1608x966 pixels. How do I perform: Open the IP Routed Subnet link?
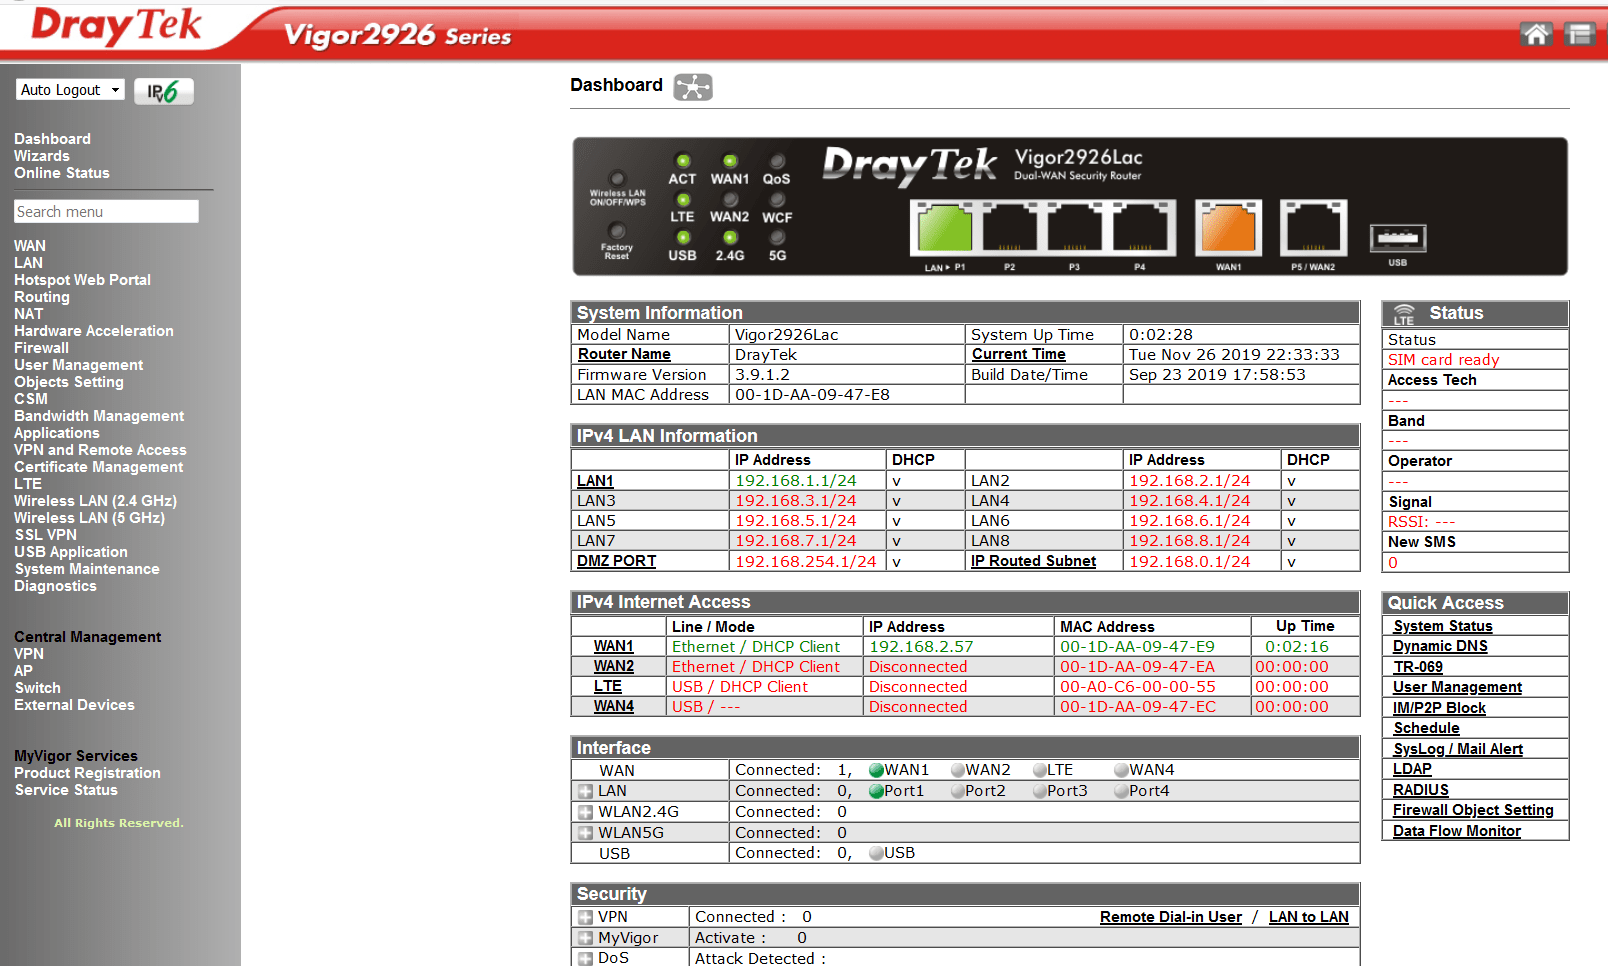[x=1033, y=562]
